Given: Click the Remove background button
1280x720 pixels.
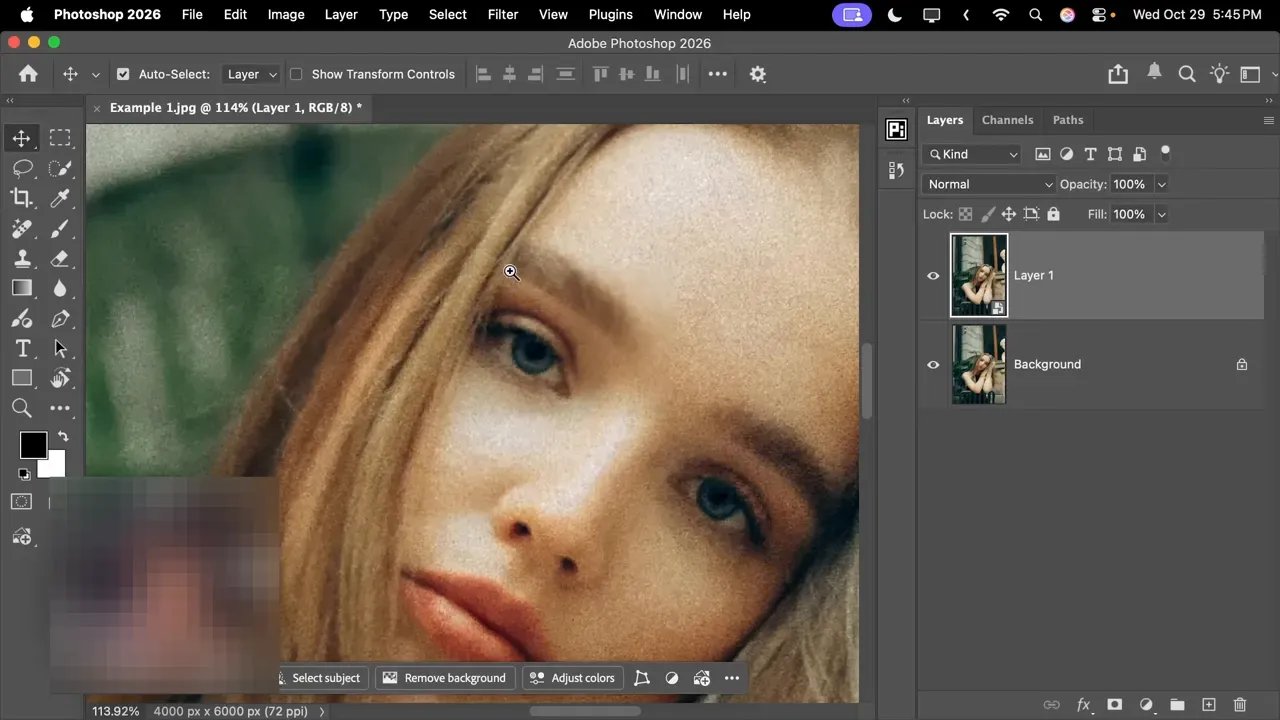Looking at the screenshot, I should click(445, 677).
